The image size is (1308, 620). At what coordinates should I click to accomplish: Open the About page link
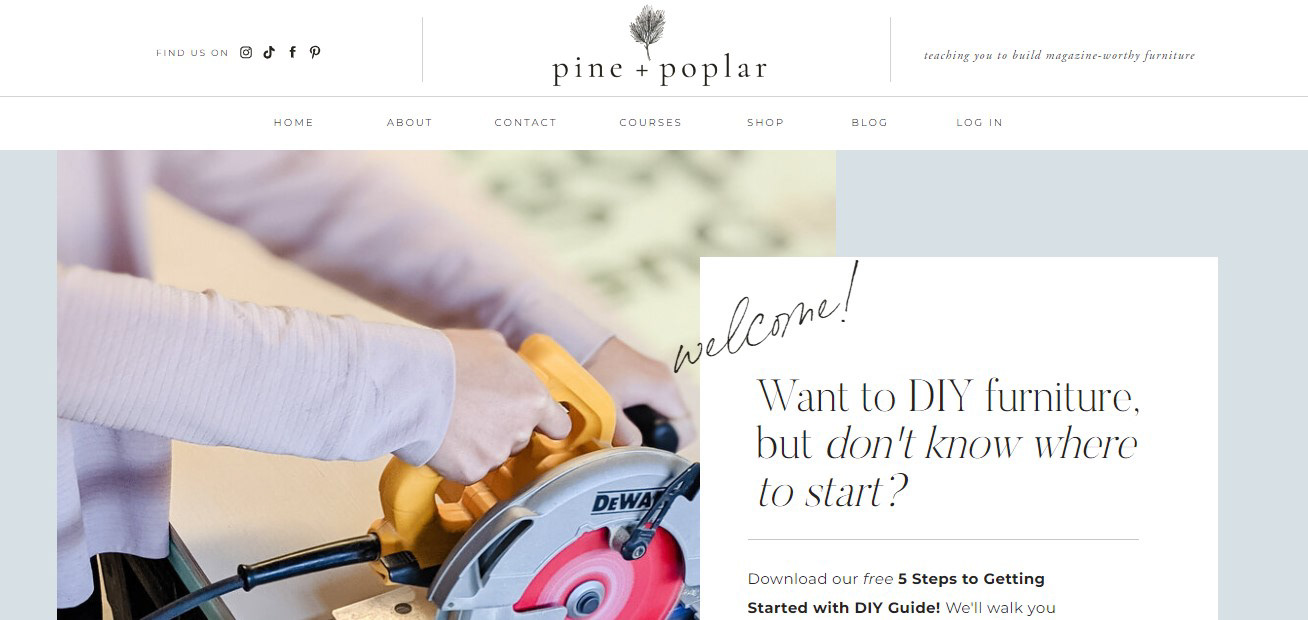410,122
